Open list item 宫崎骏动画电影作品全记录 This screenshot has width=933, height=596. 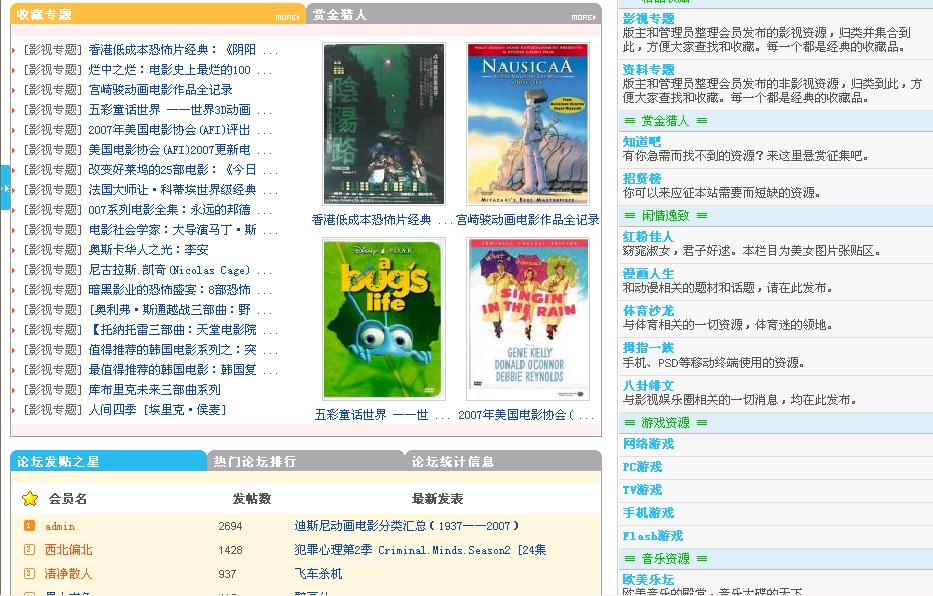pos(161,90)
